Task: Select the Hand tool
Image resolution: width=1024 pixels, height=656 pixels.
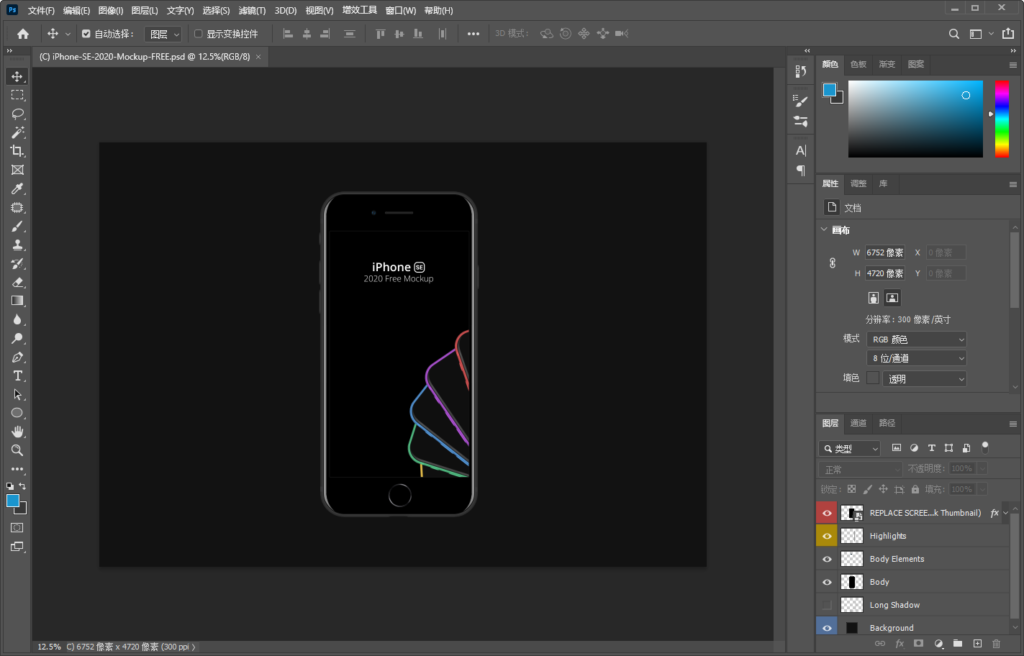Action: click(17, 432)
